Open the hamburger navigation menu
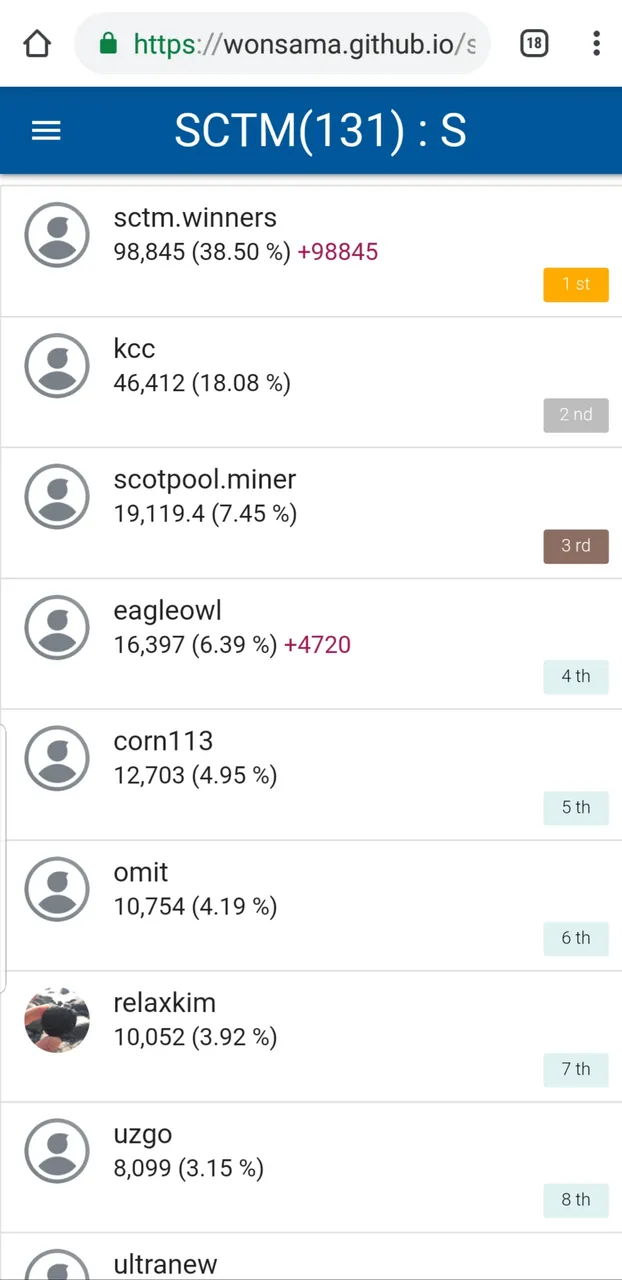This screenshot has height=1280, width=622. coord(47,131)
